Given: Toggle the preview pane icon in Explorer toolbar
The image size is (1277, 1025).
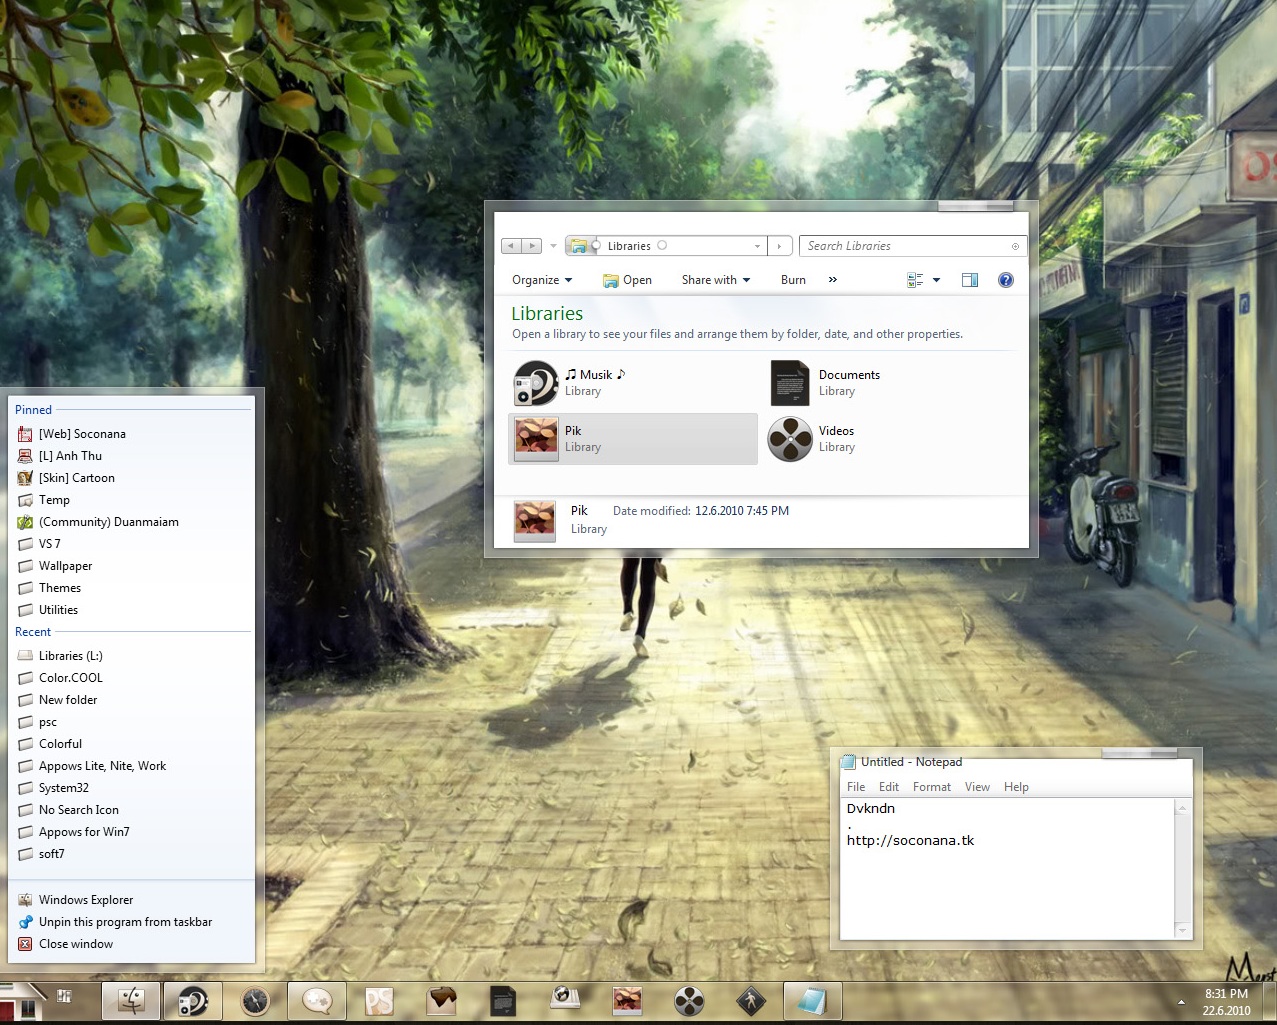Looking at the screenshot, I should [969, 280].
